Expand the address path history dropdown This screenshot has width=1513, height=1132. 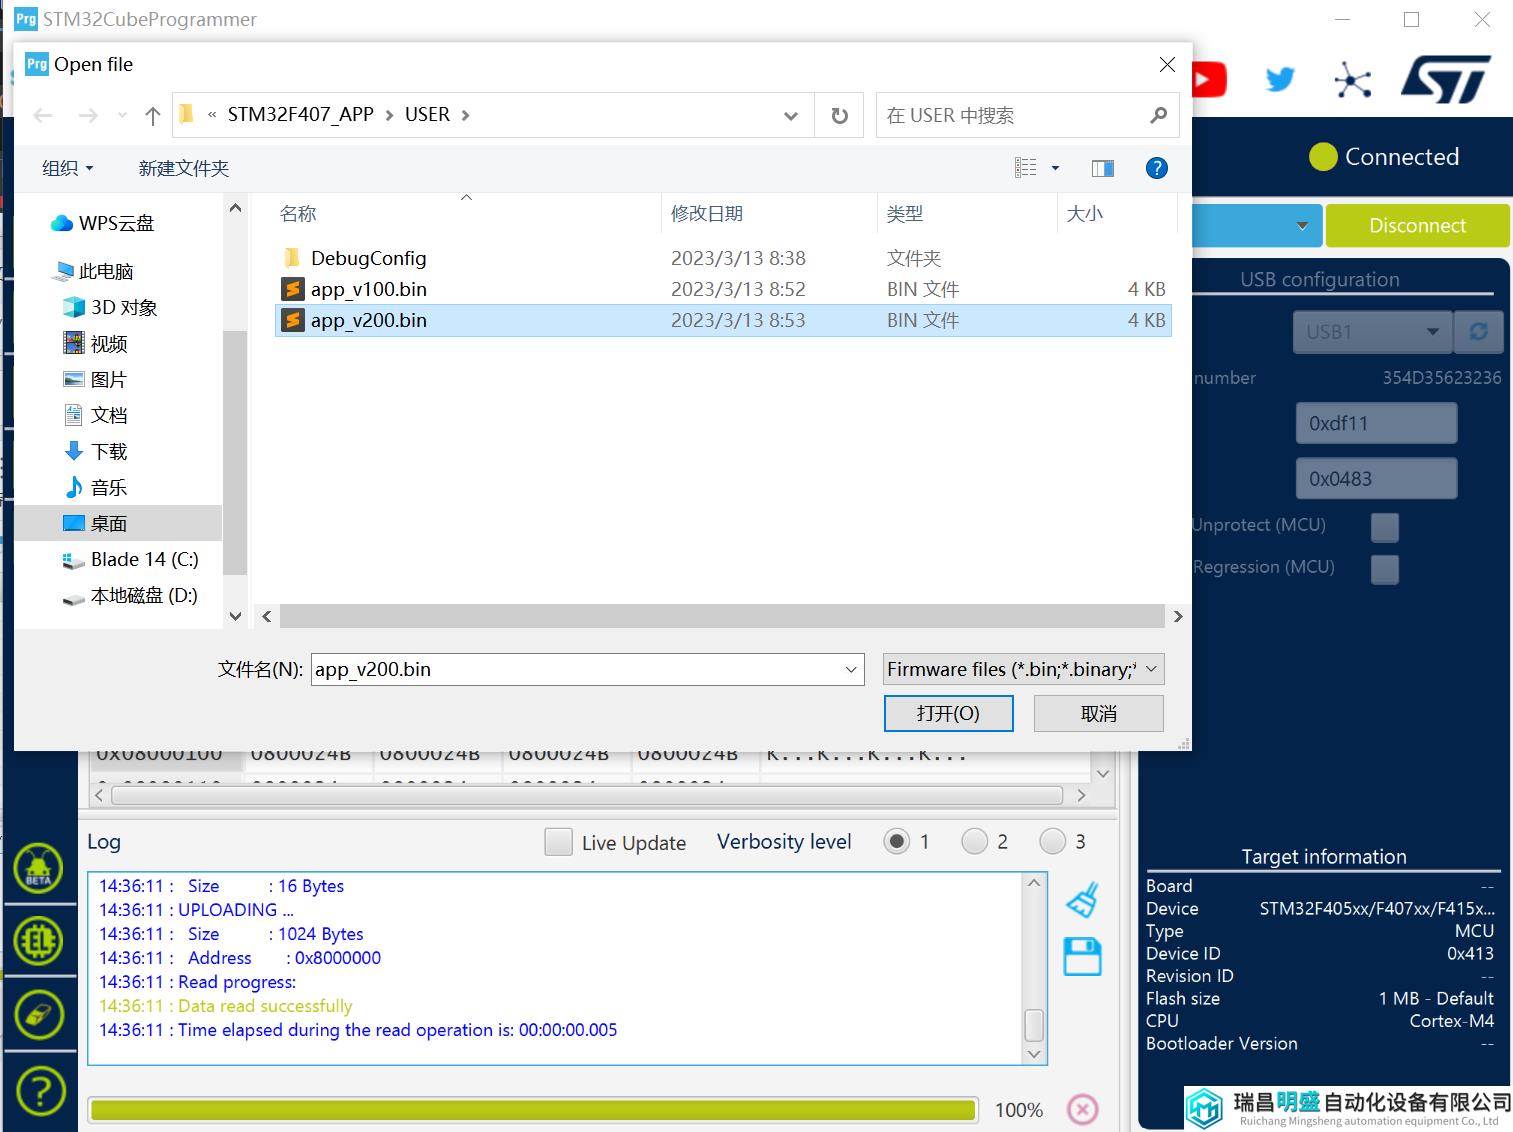(x=791, y=116)
